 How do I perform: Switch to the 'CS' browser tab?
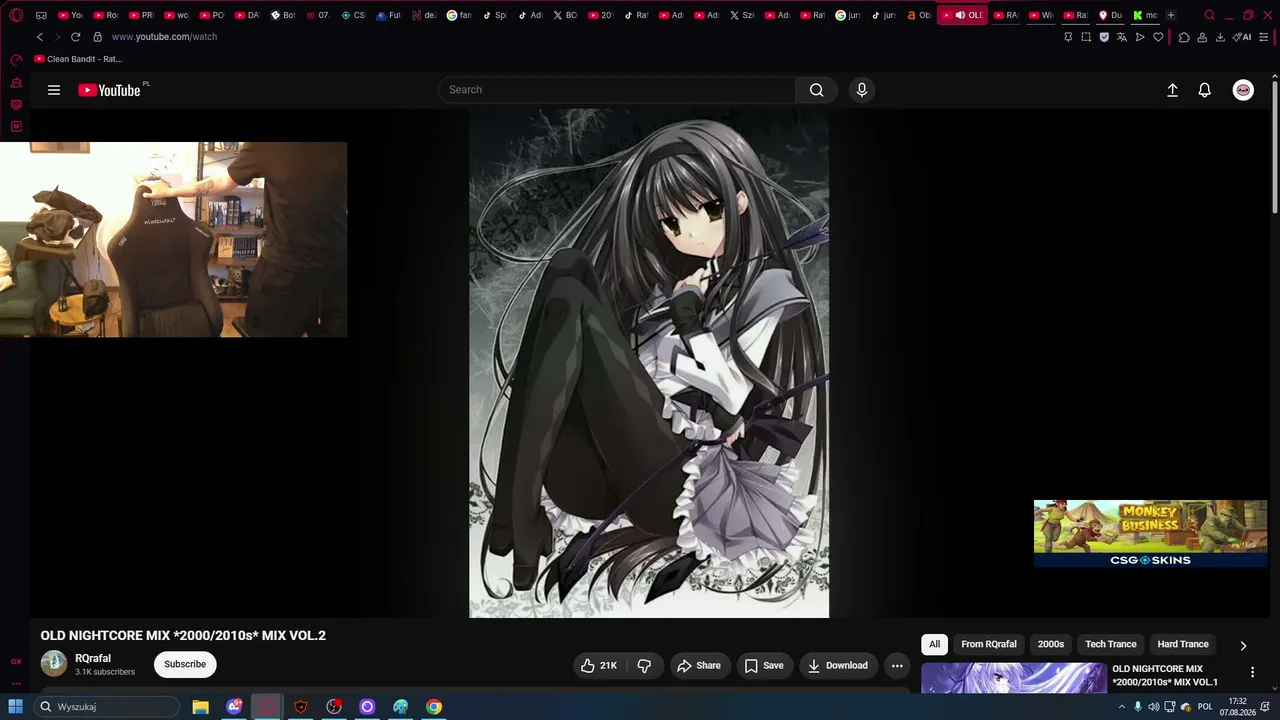[x=354, y=15]
